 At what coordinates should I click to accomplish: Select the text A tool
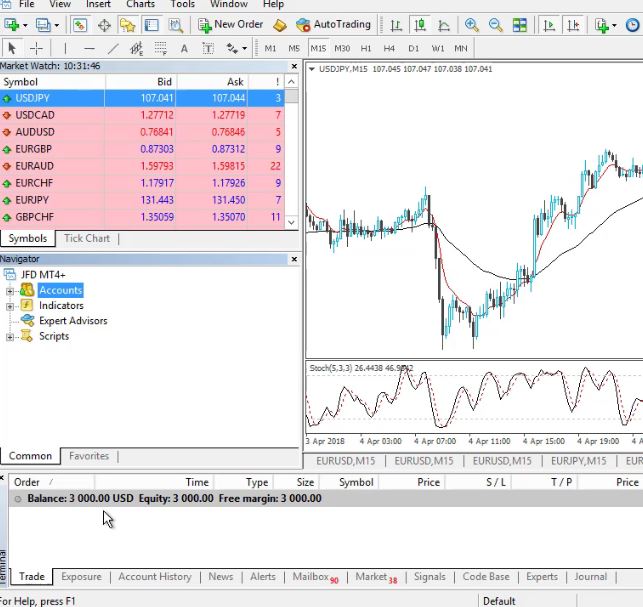184,48
